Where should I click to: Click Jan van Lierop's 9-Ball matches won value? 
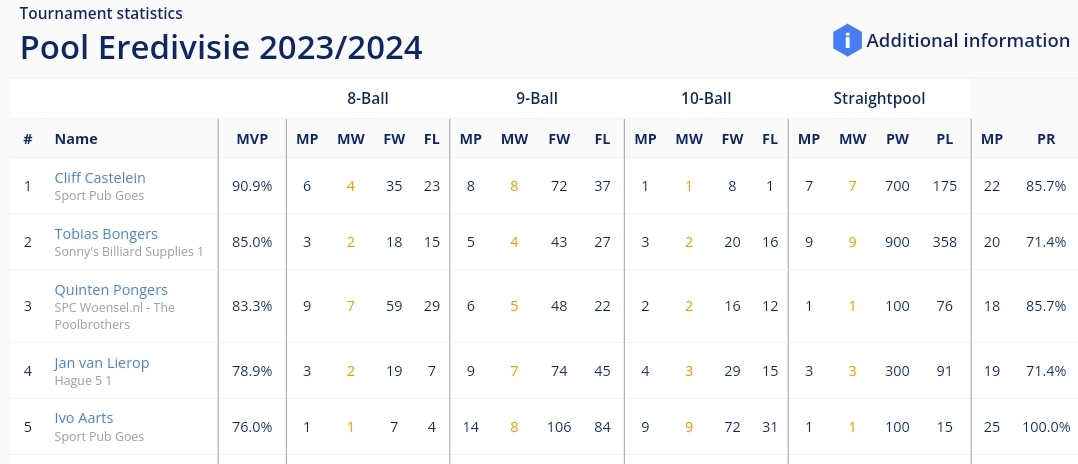[x=514, y=371]
